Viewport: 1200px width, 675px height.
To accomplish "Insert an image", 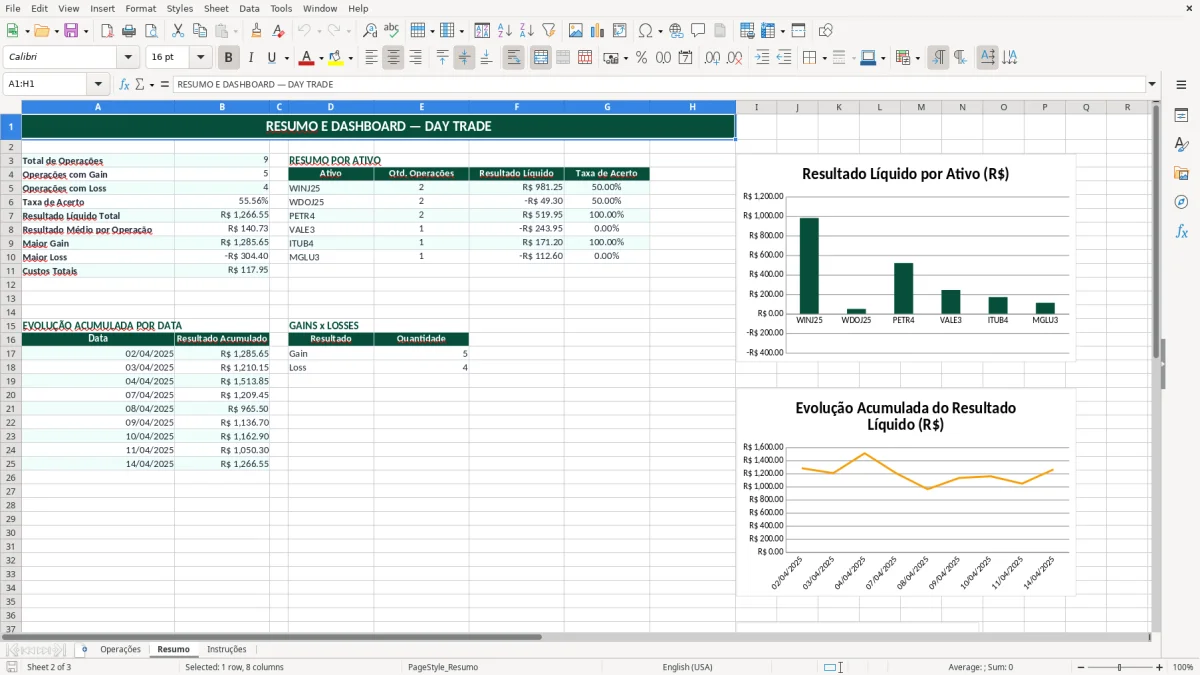I will (x=576, y=31).
